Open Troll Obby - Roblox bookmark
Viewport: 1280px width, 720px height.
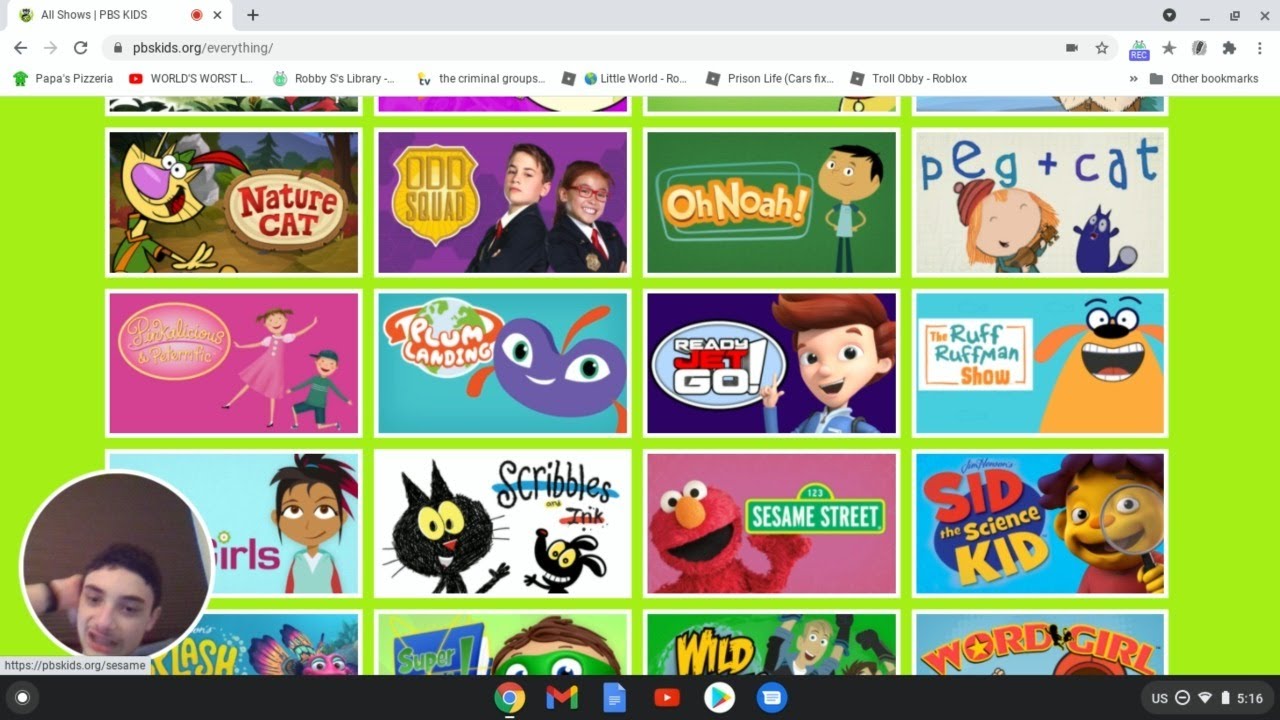pyautogui.click(x=908, y=78)
